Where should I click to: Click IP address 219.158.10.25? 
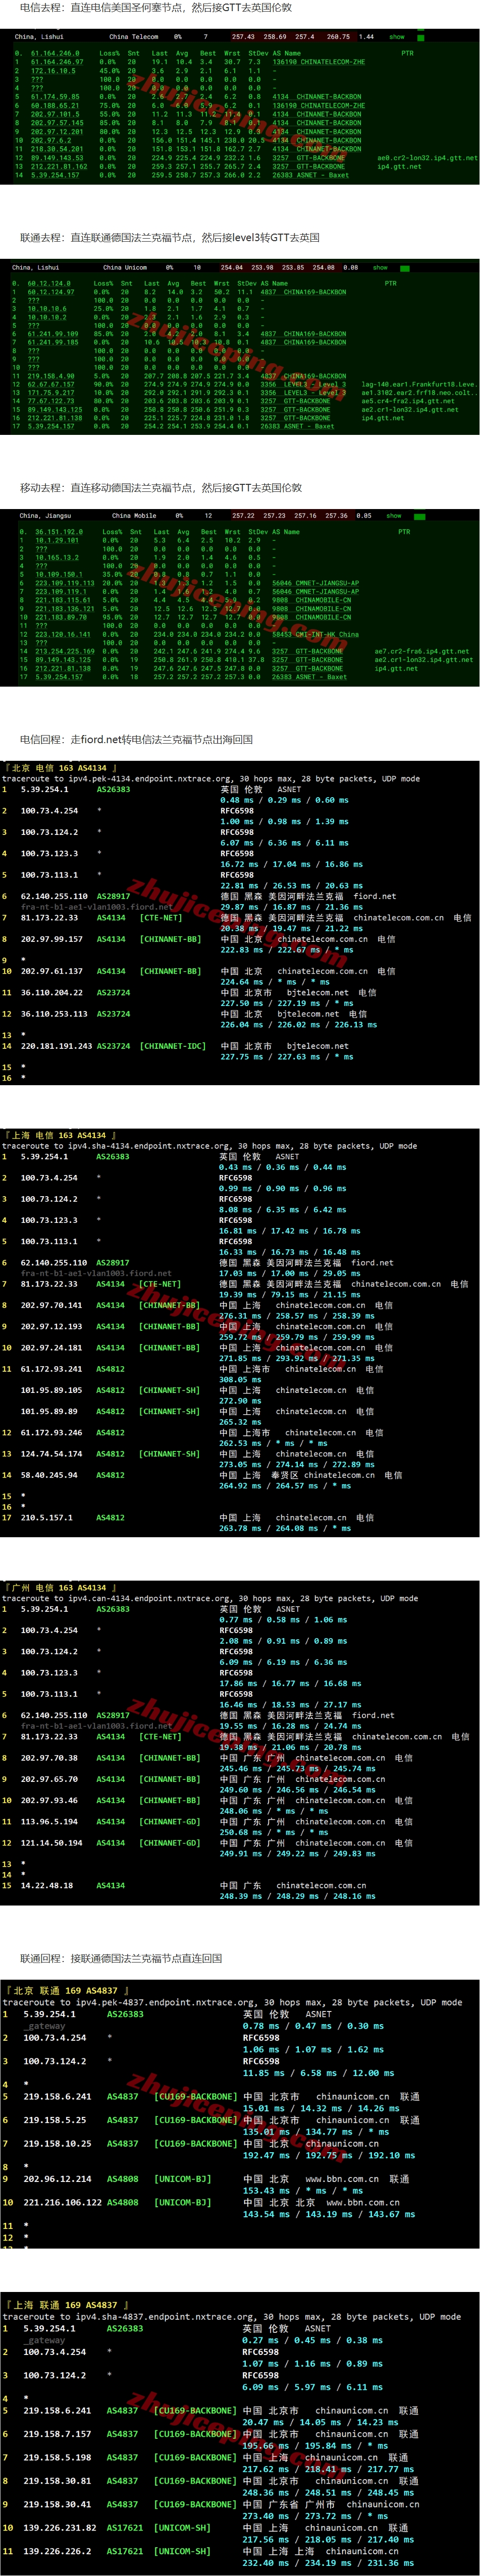57,2143
